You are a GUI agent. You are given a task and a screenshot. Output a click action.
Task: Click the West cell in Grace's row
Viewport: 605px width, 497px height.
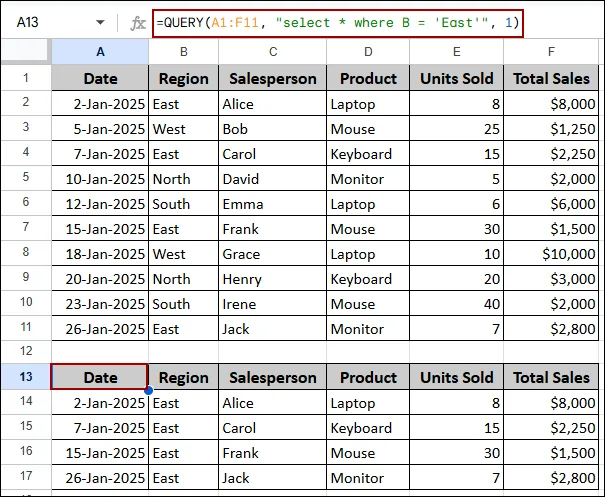(184, 254)
